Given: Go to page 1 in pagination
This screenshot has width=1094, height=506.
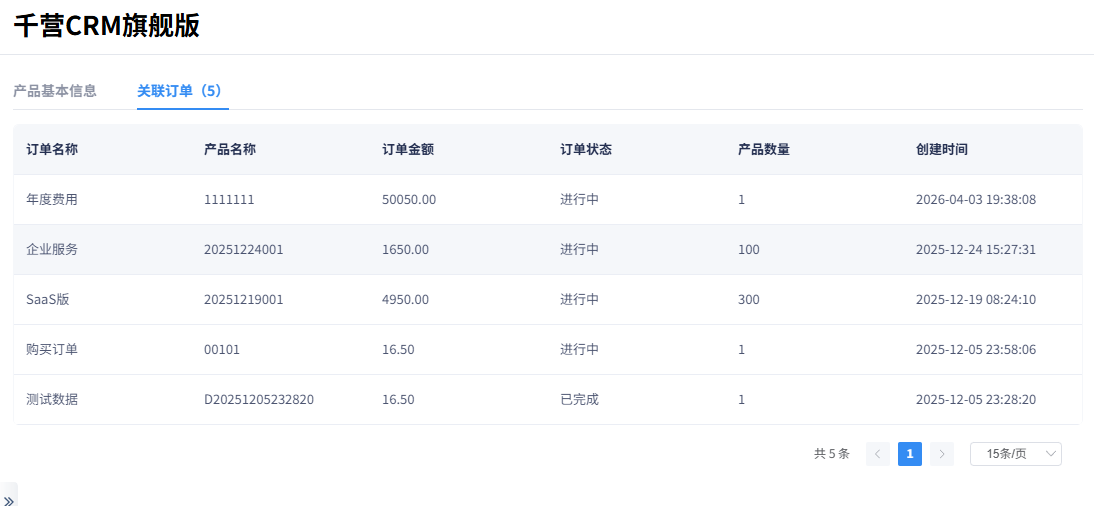Looking at the screenshot, I should [909, 454].
